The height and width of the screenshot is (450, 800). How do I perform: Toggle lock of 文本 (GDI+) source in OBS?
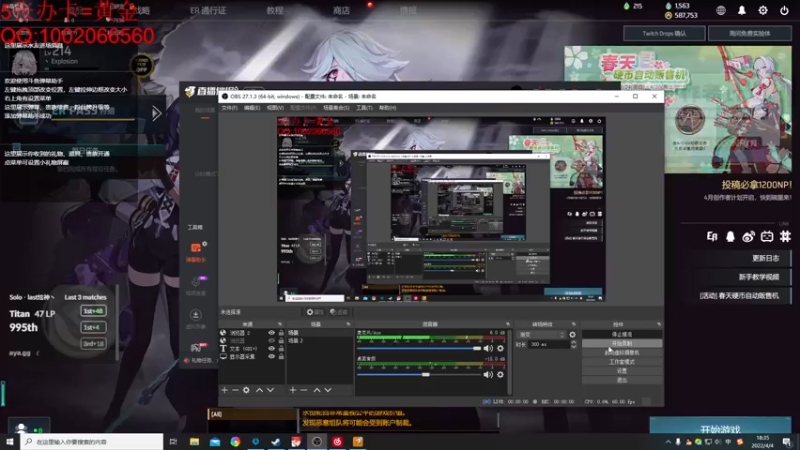(281, 348)
